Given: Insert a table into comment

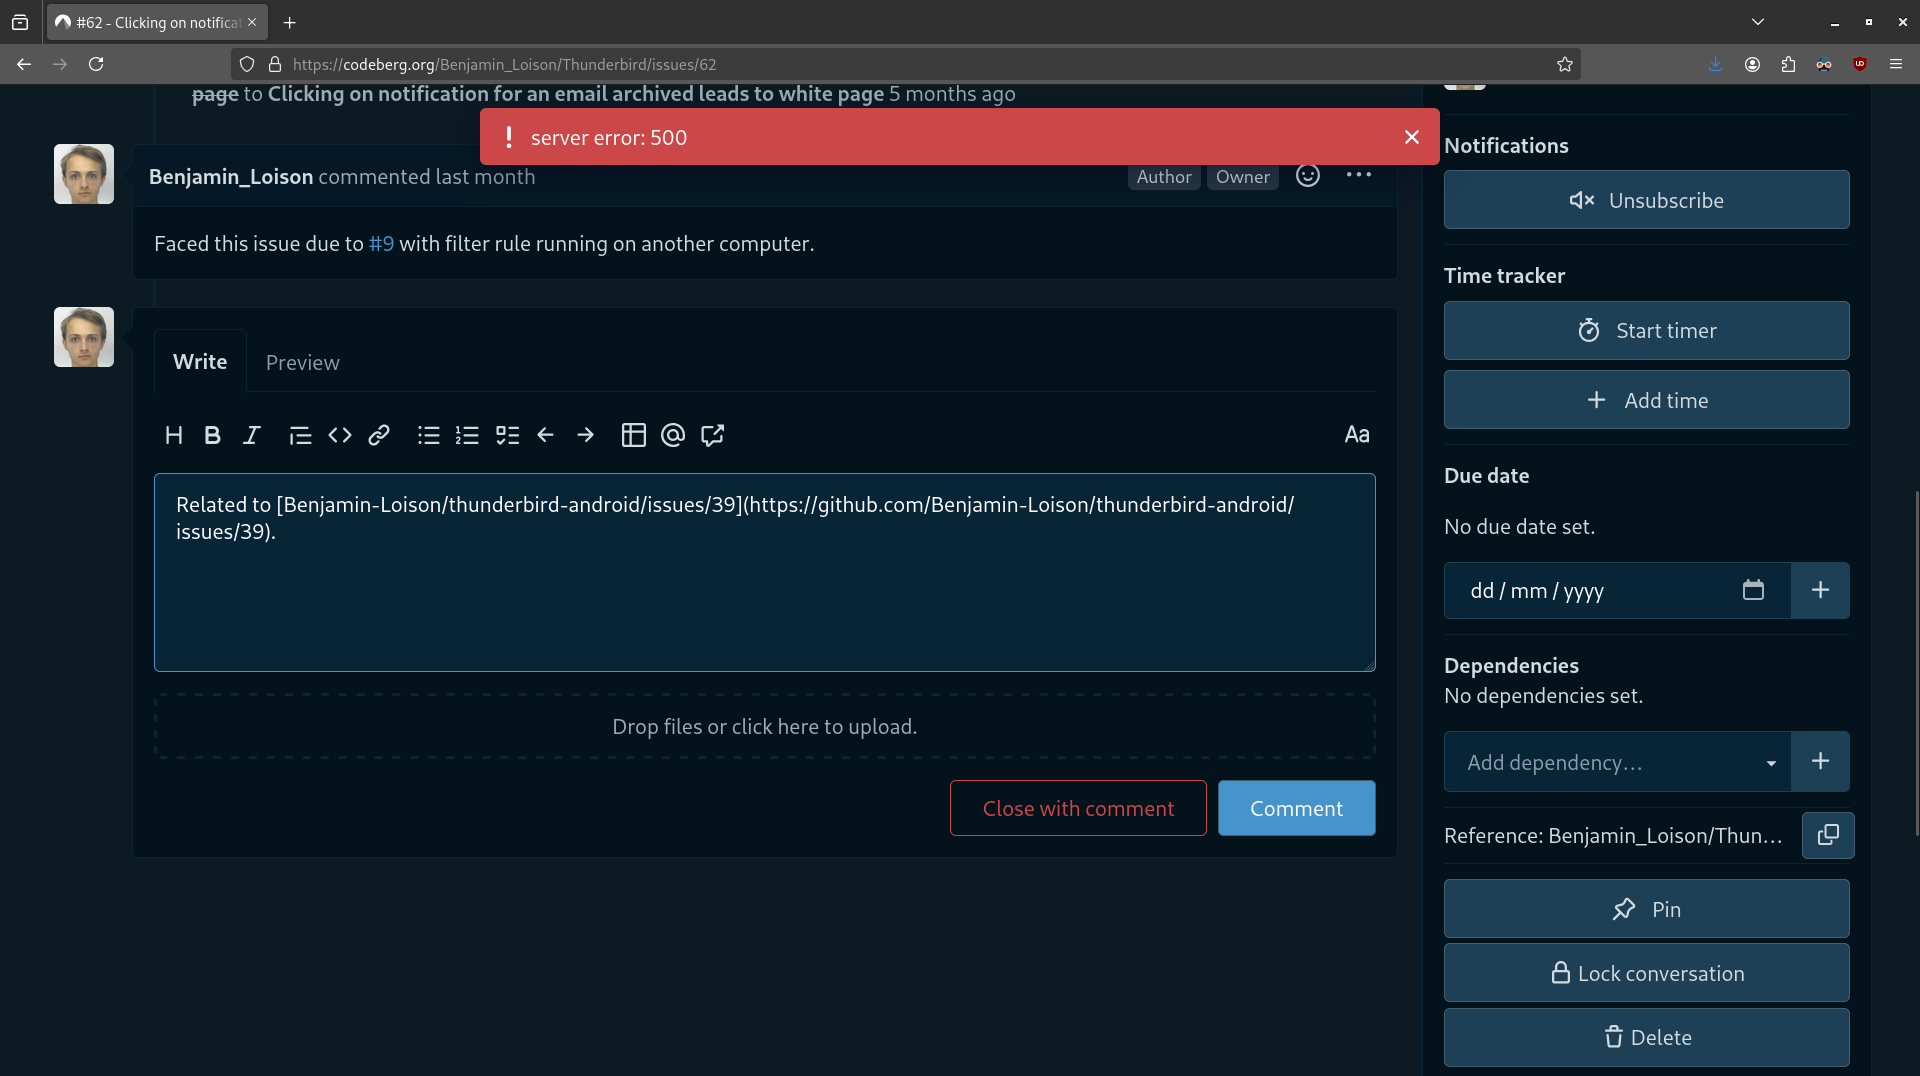Looking at the screenshot, I should pos(633,435).
